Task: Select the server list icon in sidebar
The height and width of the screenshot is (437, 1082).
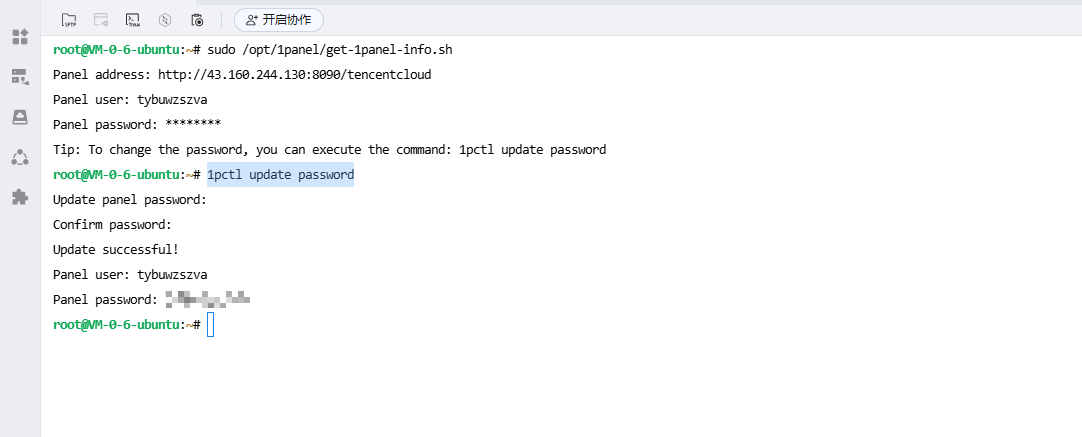Action: [20, 77]
